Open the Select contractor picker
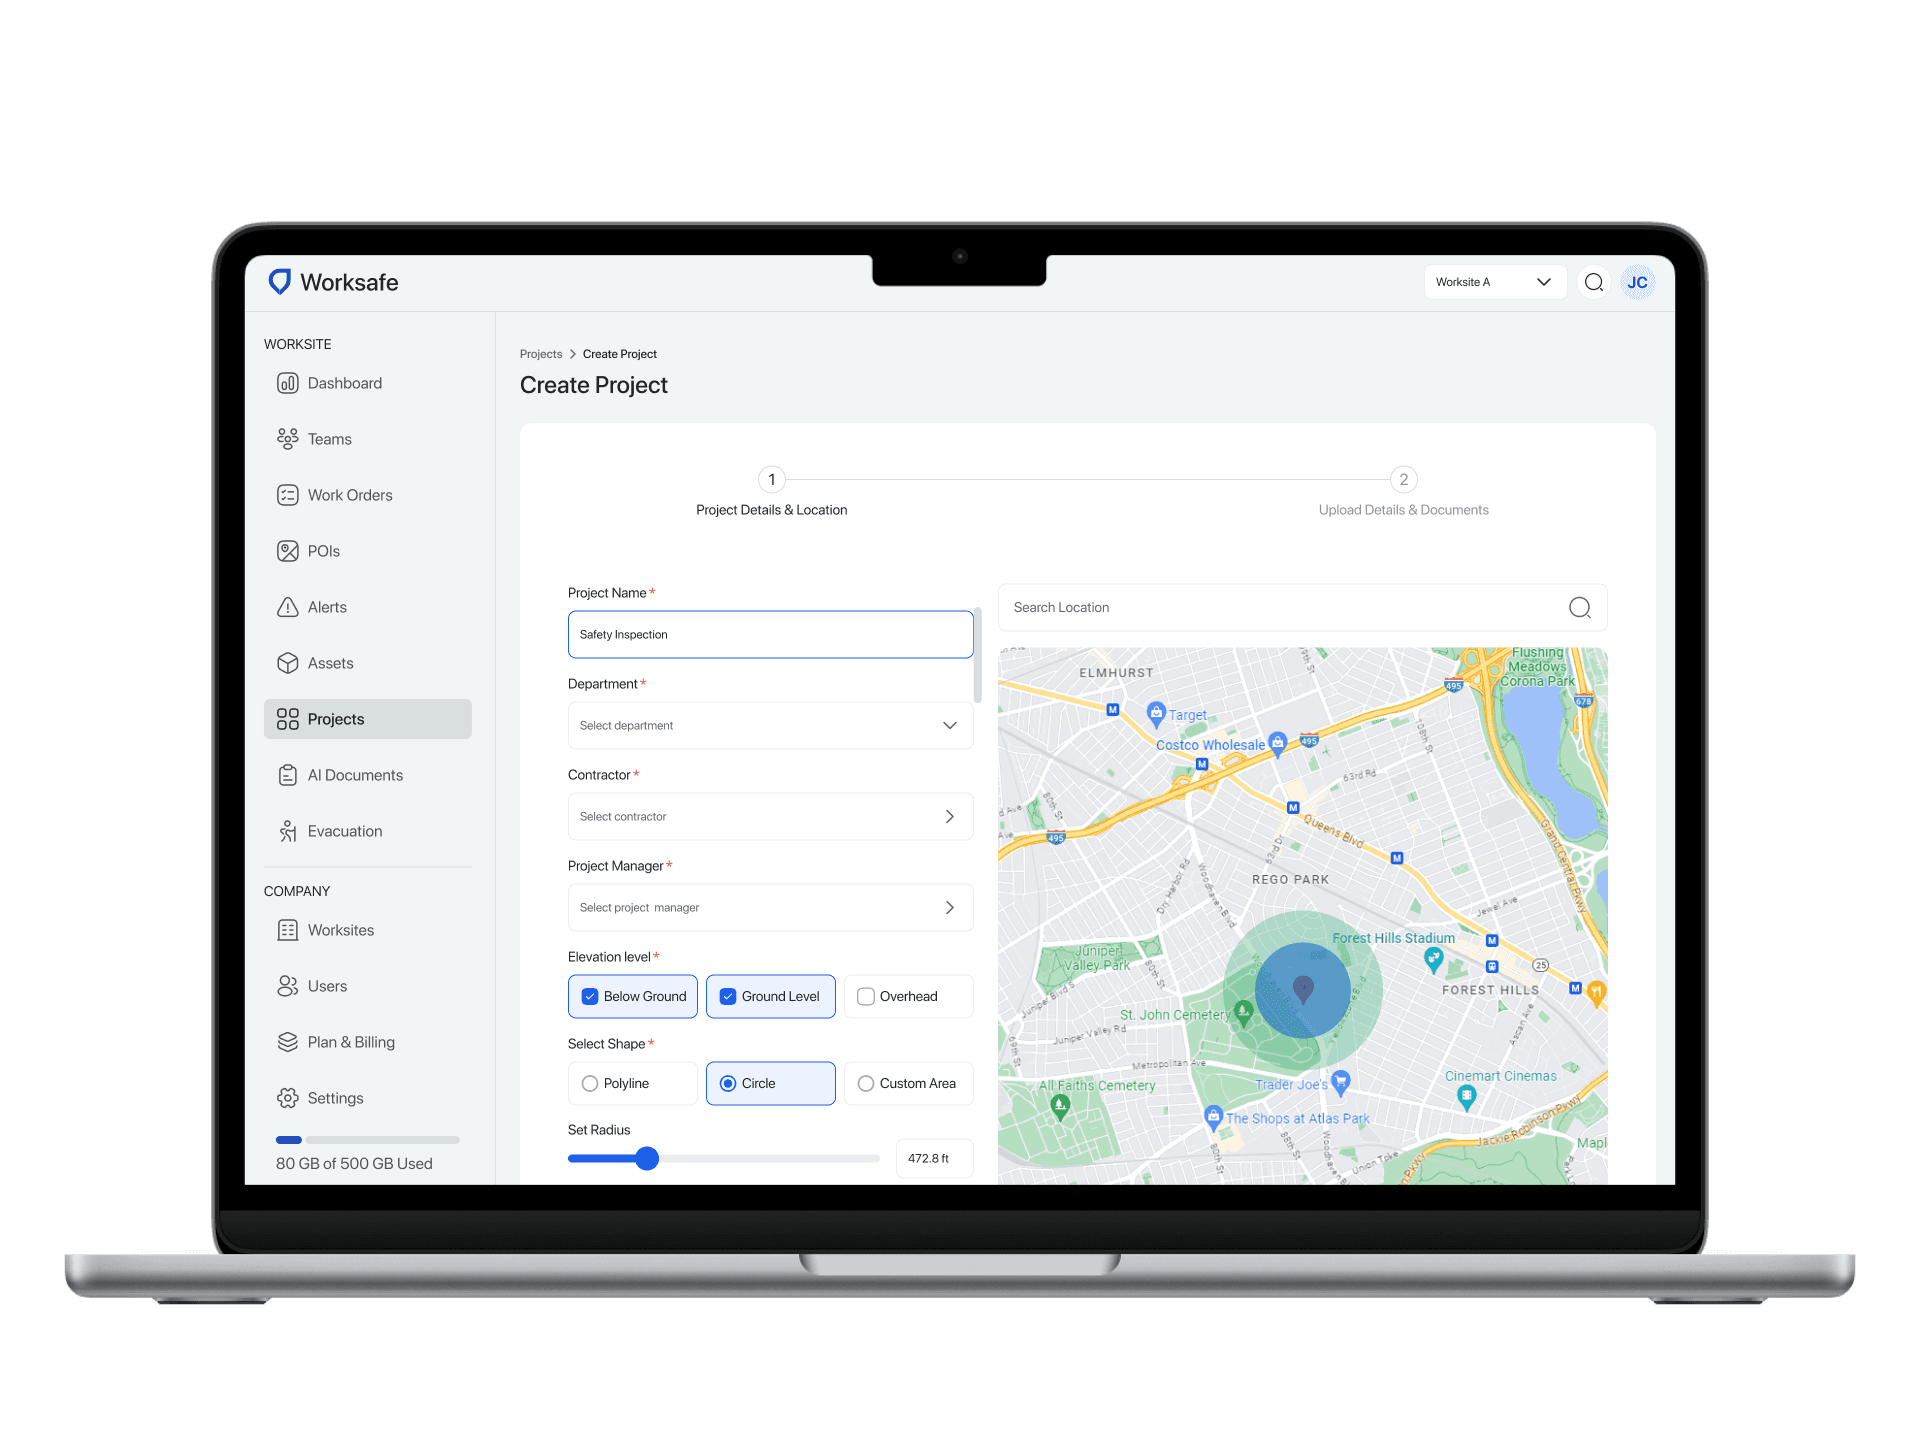Screen dimensions: 1920x1440 [x=770, y=817]
